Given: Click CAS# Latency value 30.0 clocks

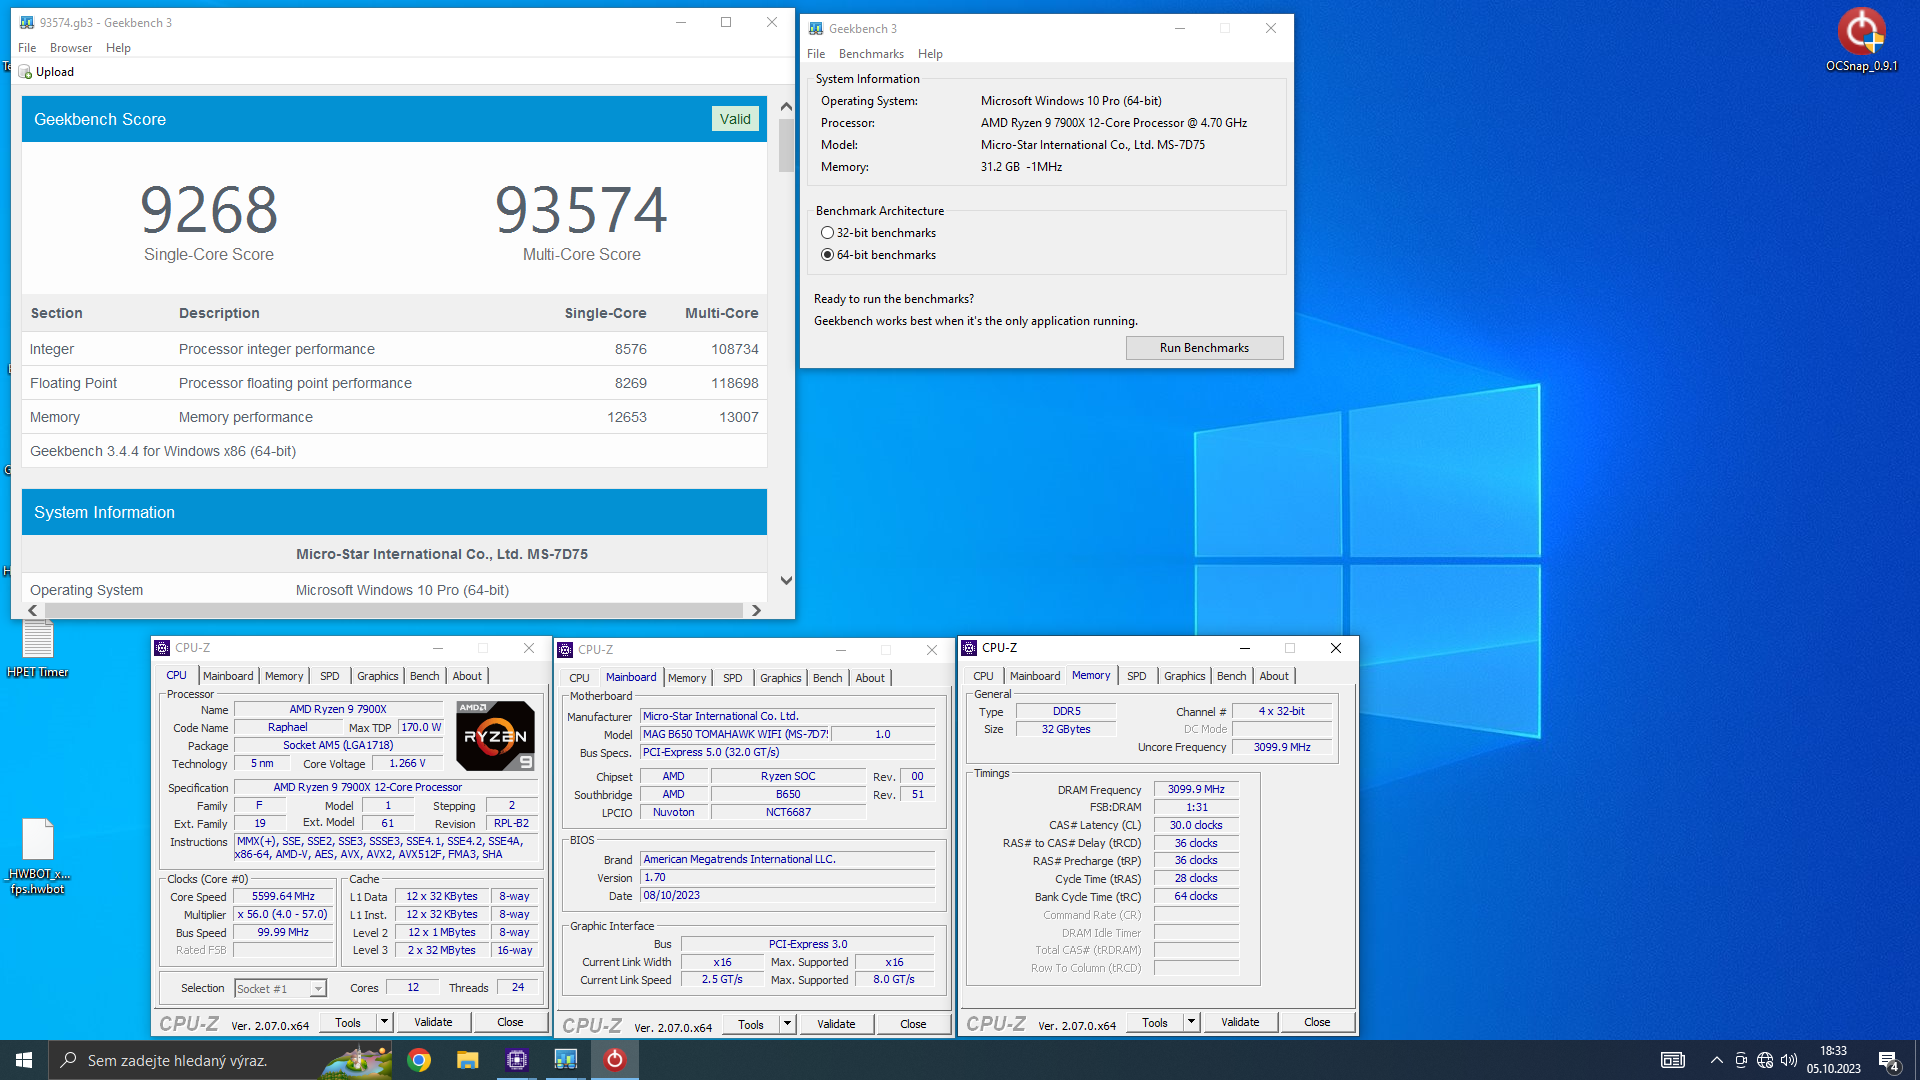Looking at the screenshot, I should [x=1196, y=826].
